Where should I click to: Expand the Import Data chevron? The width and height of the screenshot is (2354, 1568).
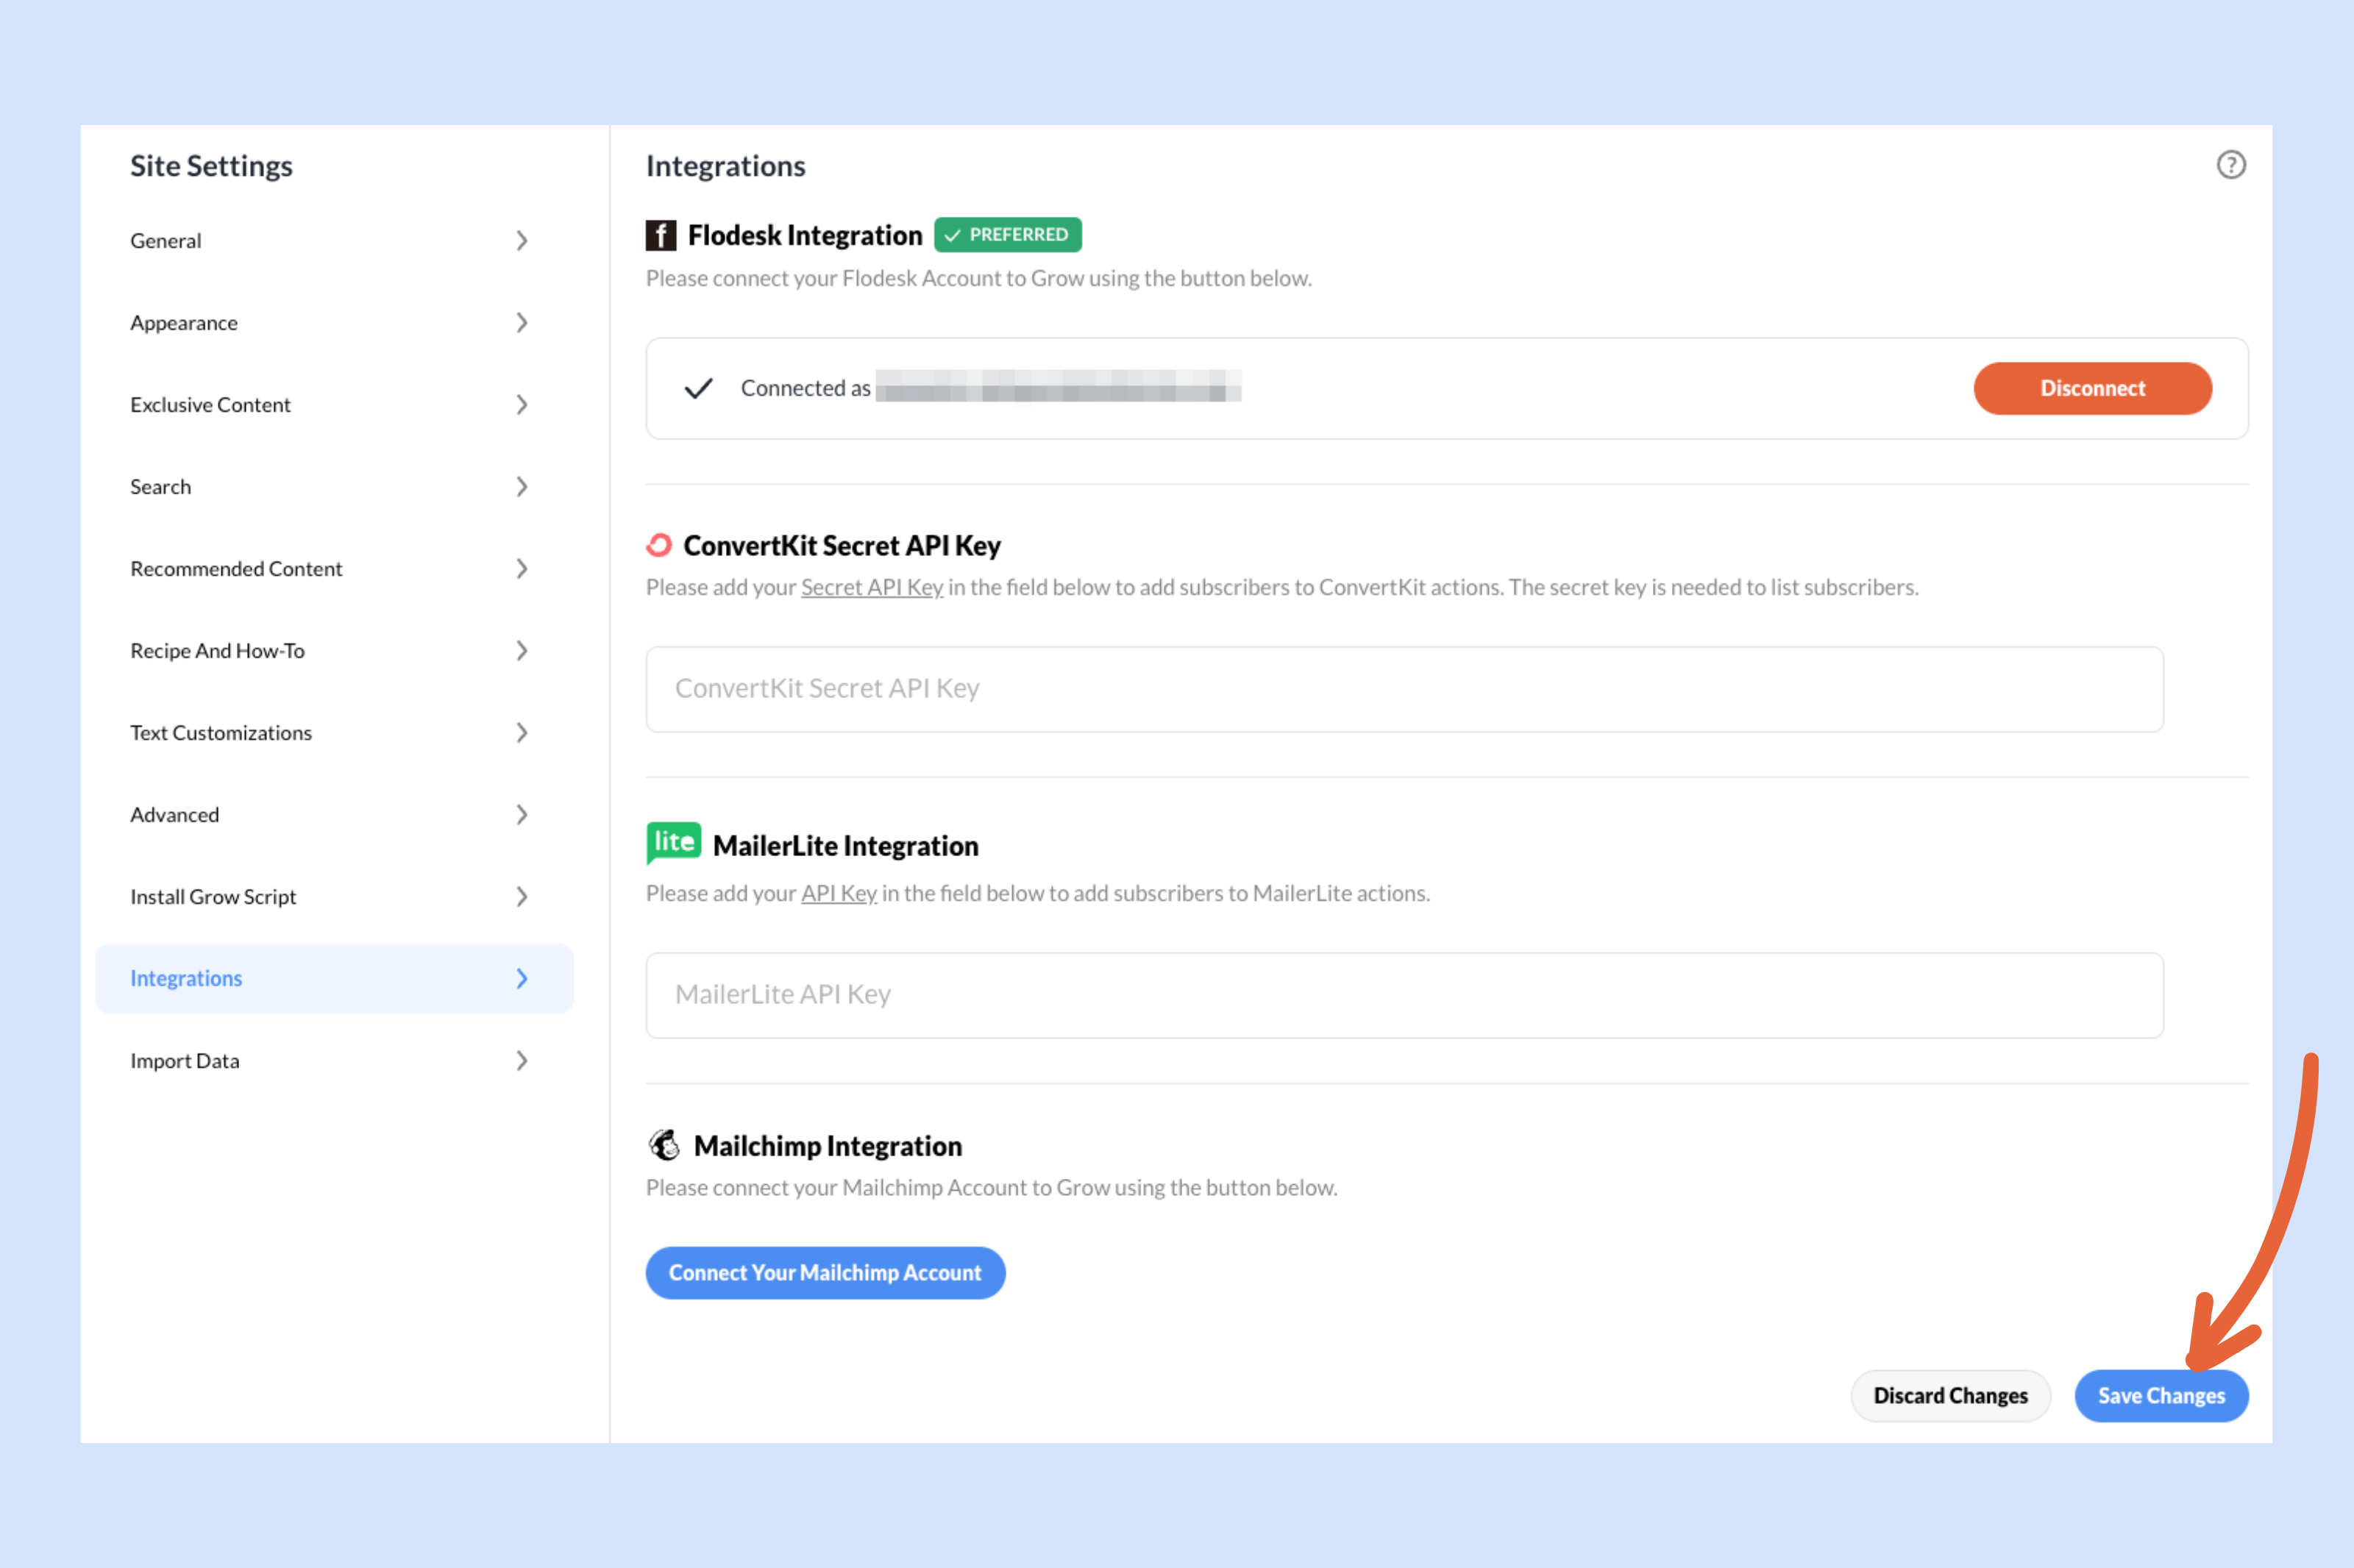tap(521, 1061)
